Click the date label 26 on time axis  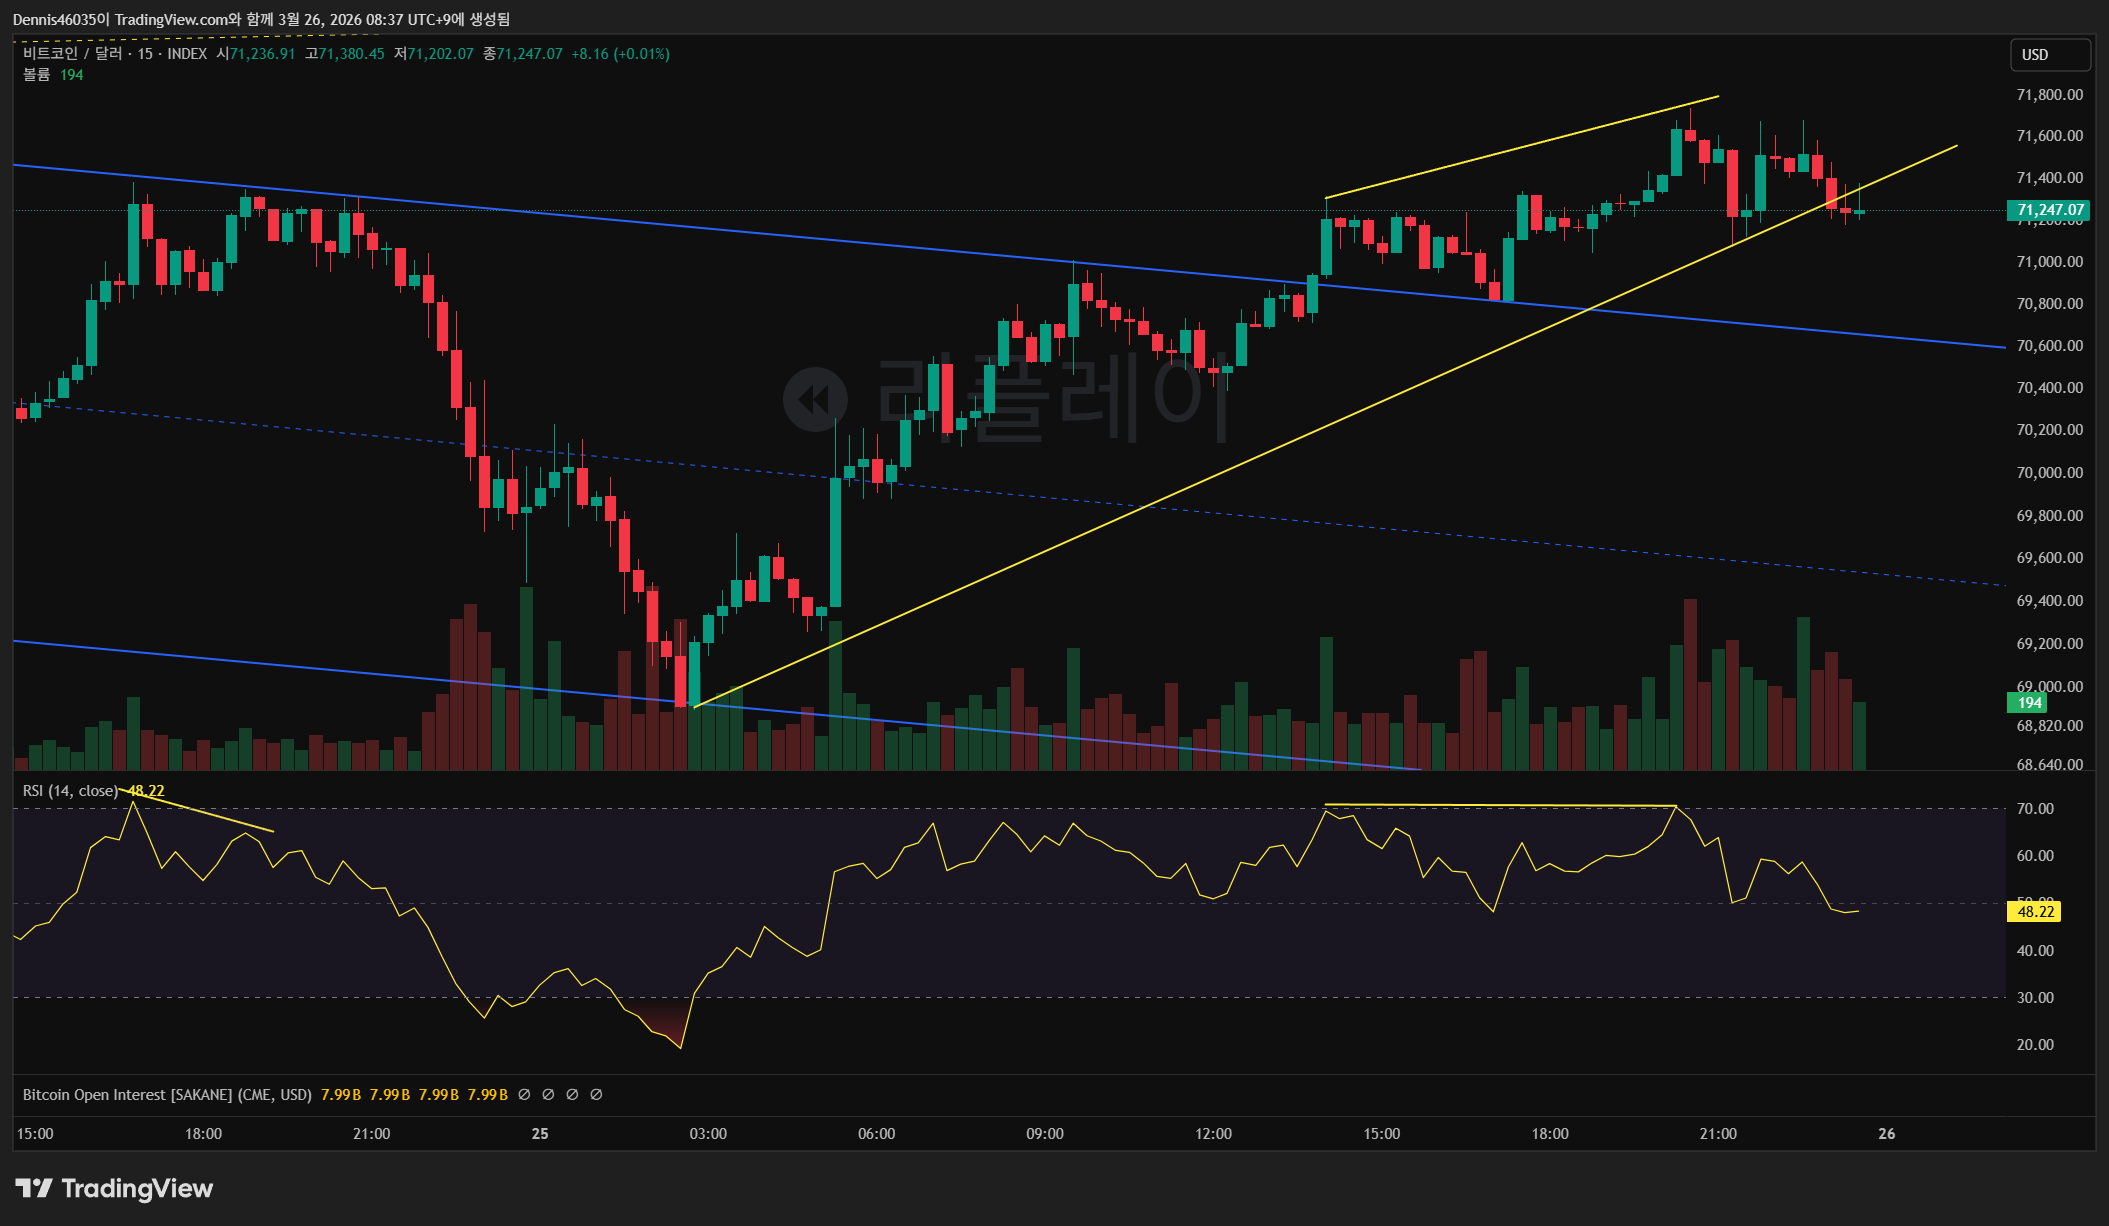[x=1886, y=1134]
